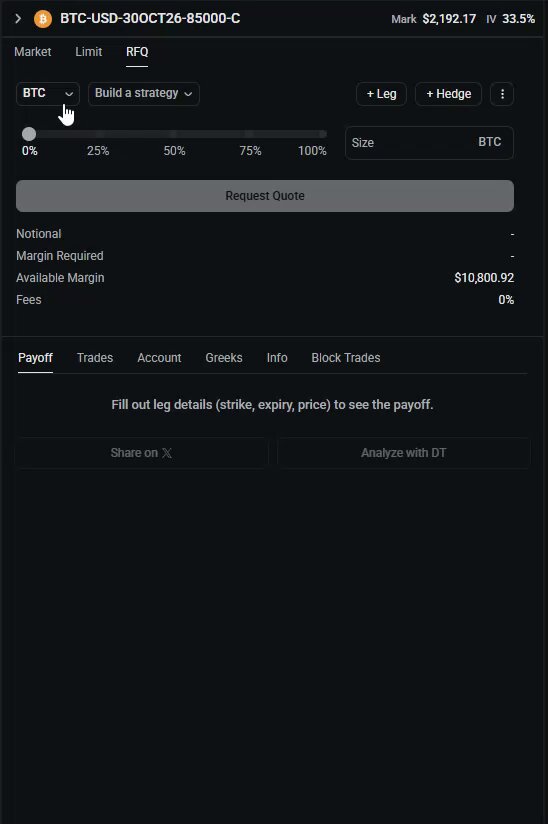
Task: Open the three-dot more options menu
Action: [502, 94]
